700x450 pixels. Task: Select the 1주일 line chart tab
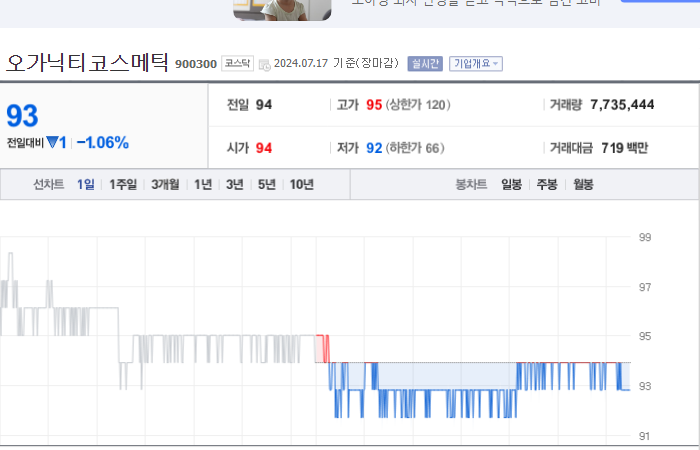123,184
